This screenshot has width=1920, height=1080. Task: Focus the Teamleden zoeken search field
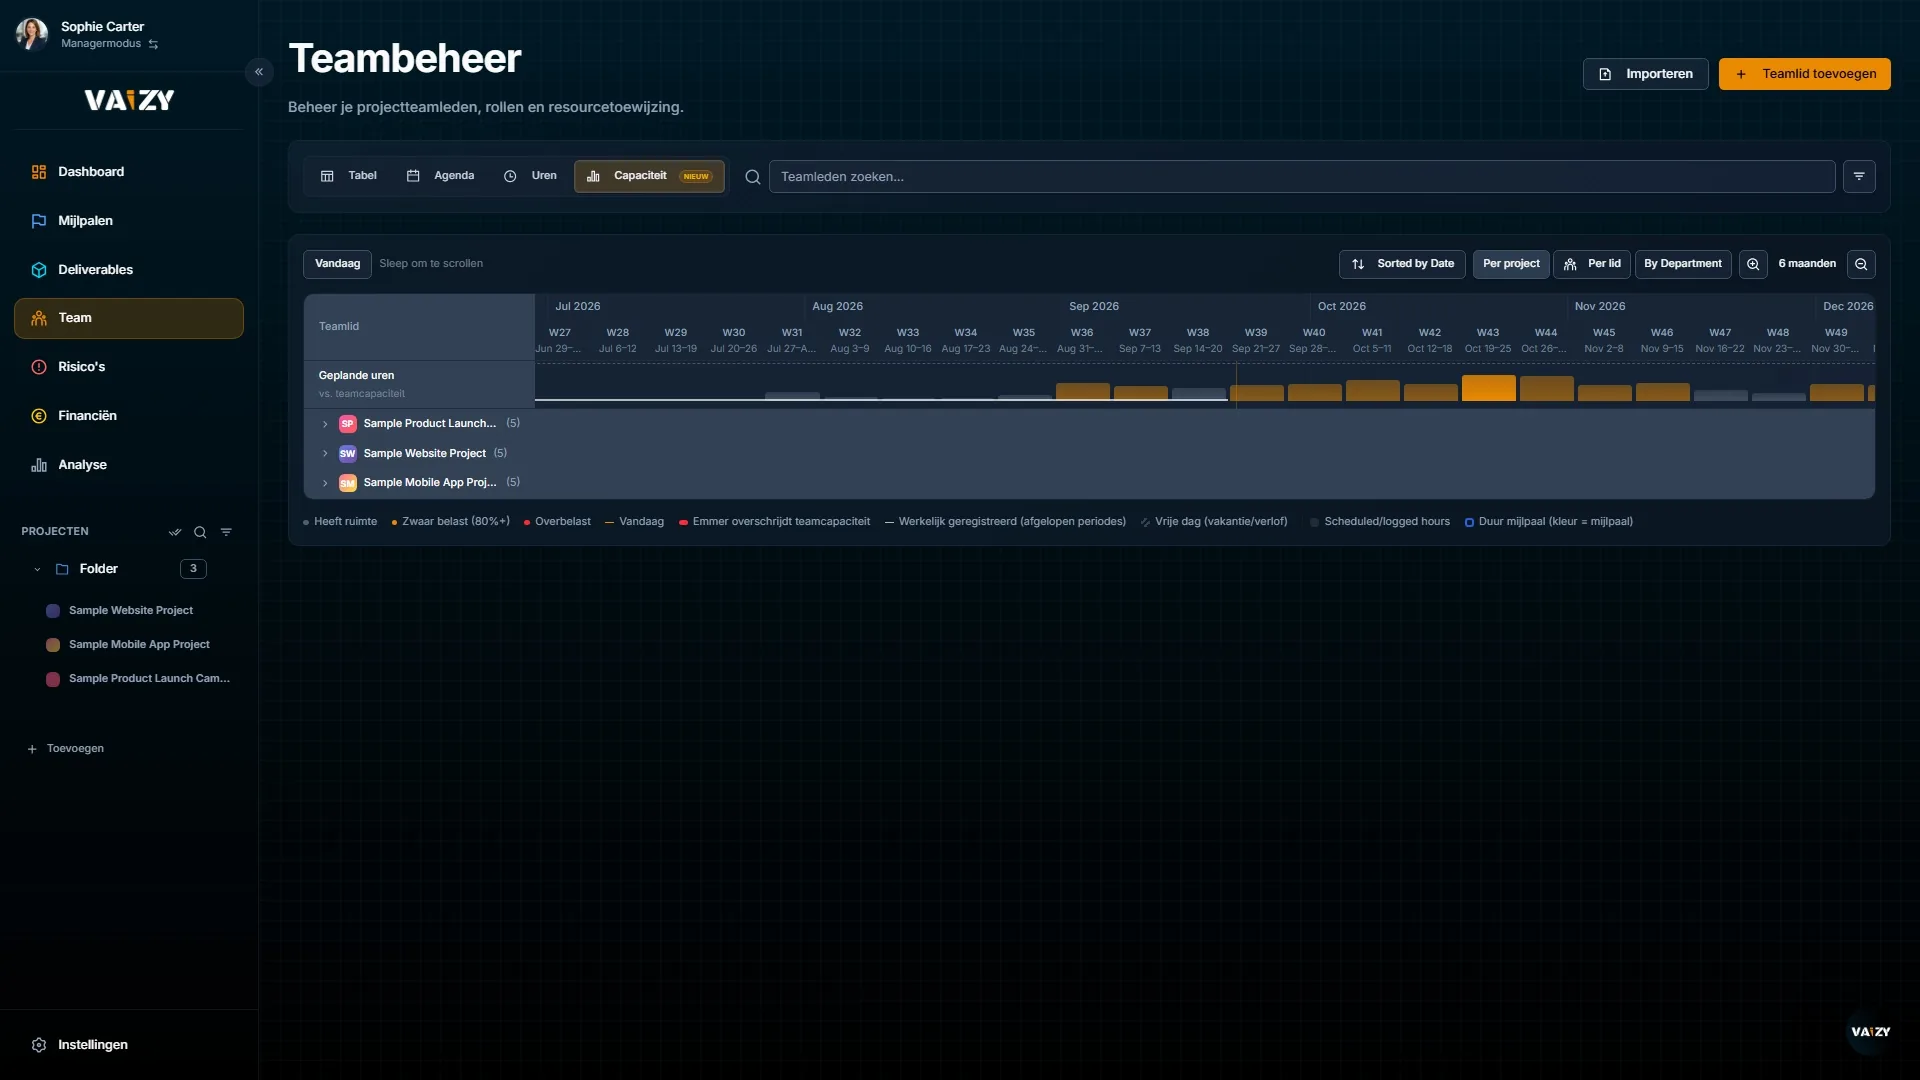tap(1301, 177)
